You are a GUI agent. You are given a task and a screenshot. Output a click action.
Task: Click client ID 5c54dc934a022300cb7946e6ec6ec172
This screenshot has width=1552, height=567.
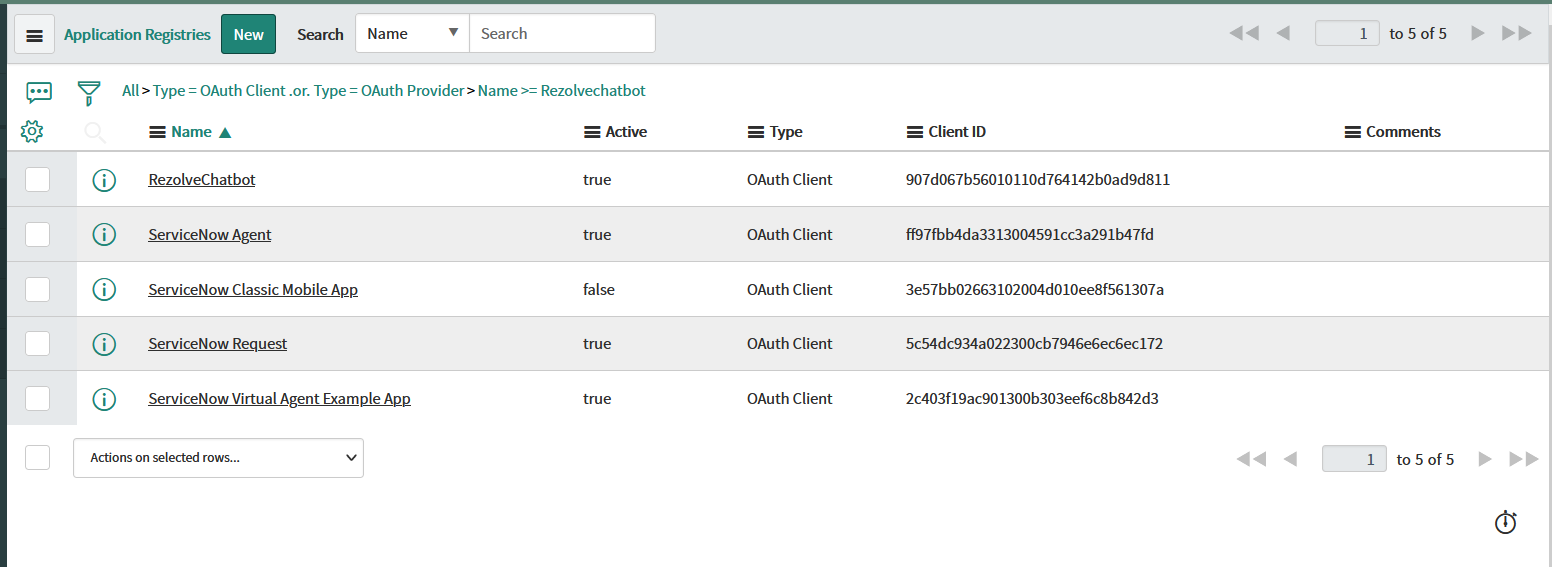coord(1034,344)
